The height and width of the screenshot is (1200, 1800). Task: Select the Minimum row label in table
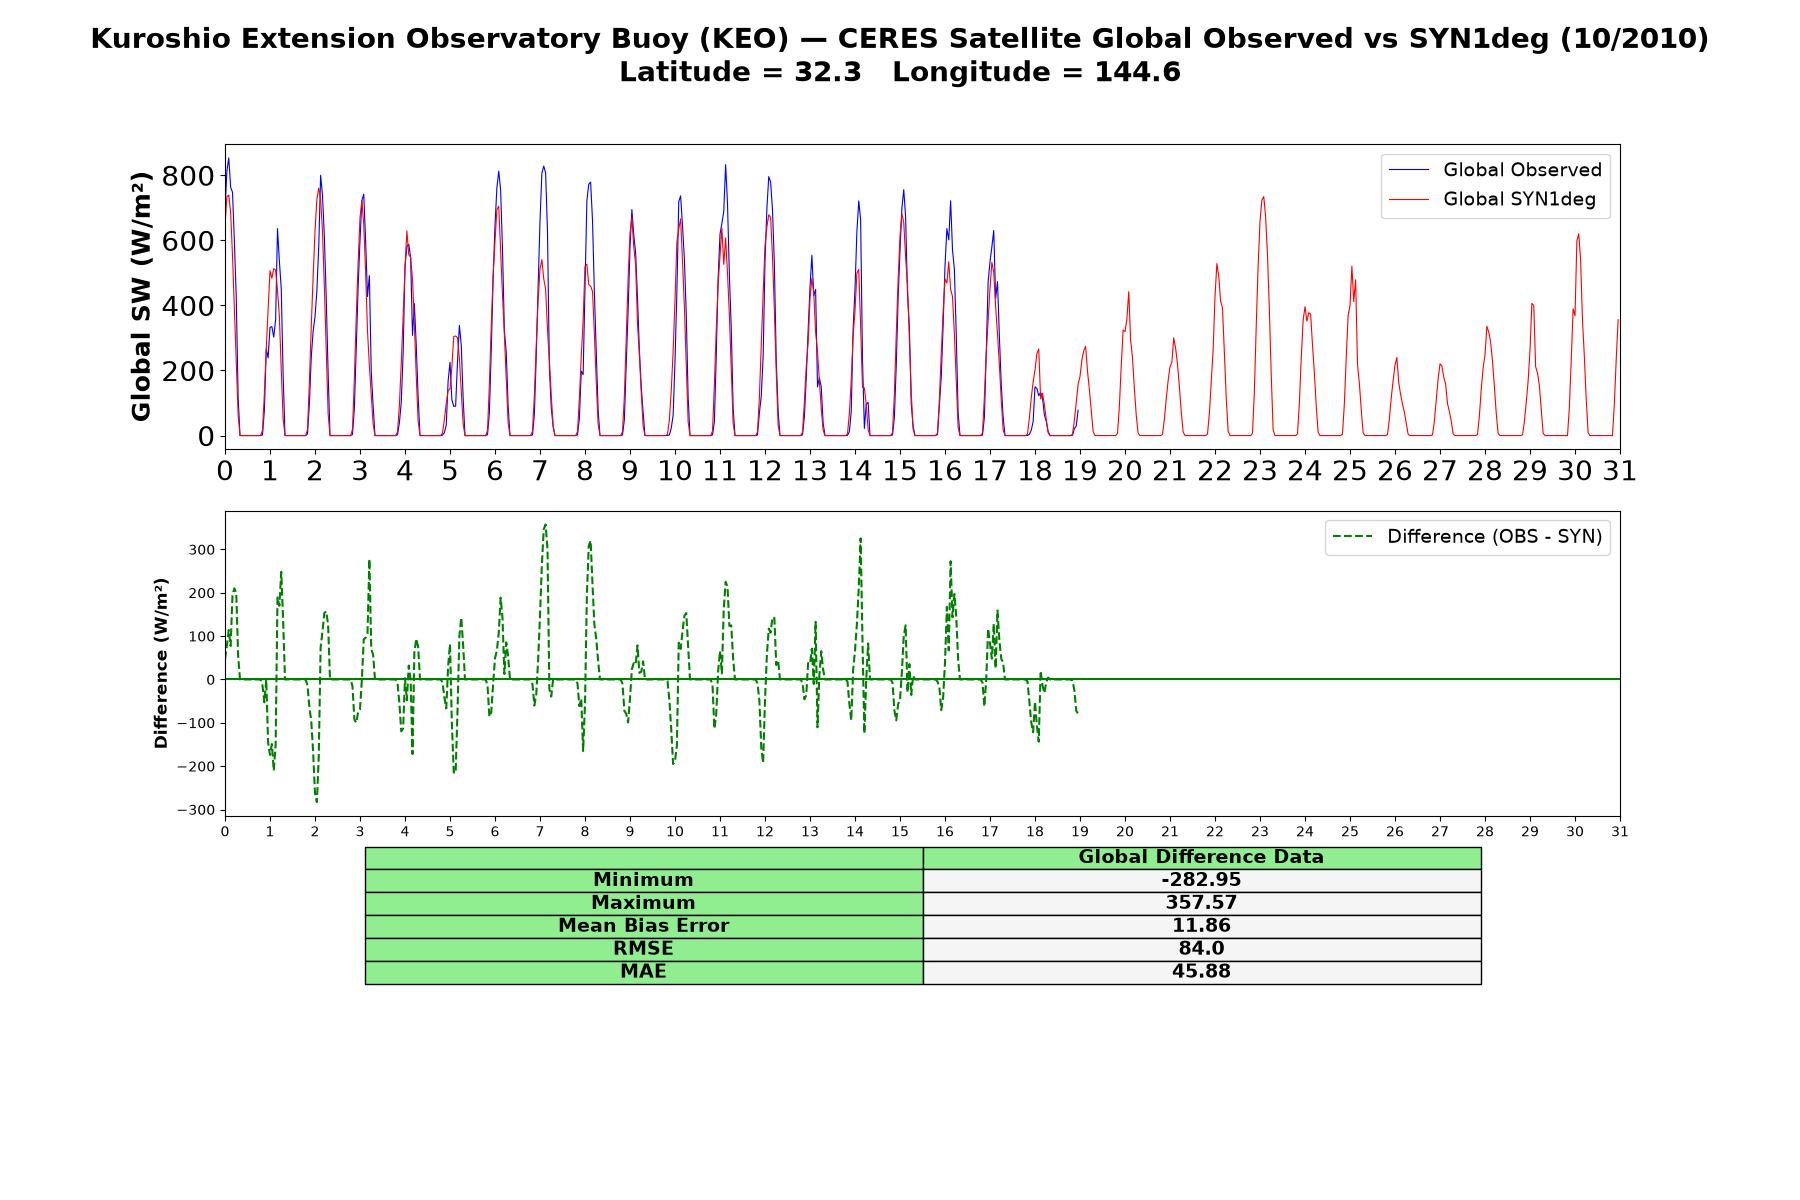(x=644, y=880)
